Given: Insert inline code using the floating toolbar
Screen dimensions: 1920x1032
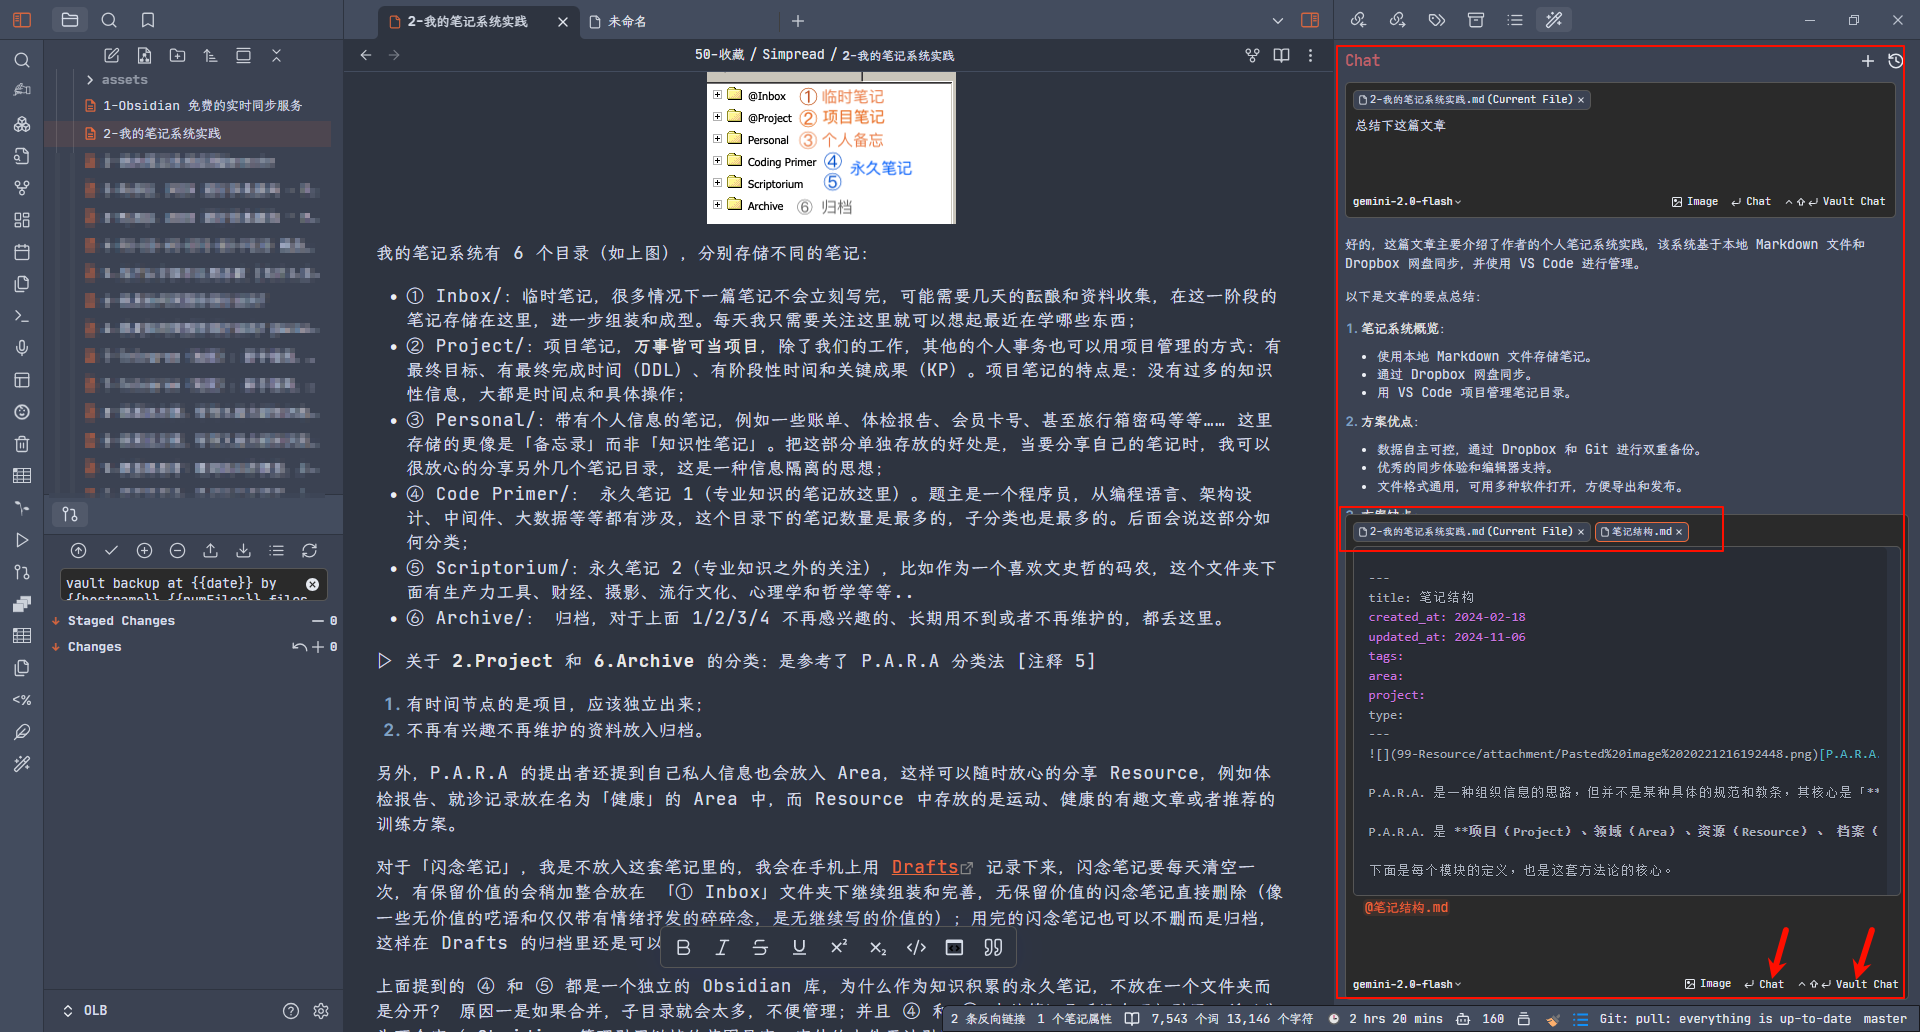Looking at the screenshot, I should [x=916, y=947].
